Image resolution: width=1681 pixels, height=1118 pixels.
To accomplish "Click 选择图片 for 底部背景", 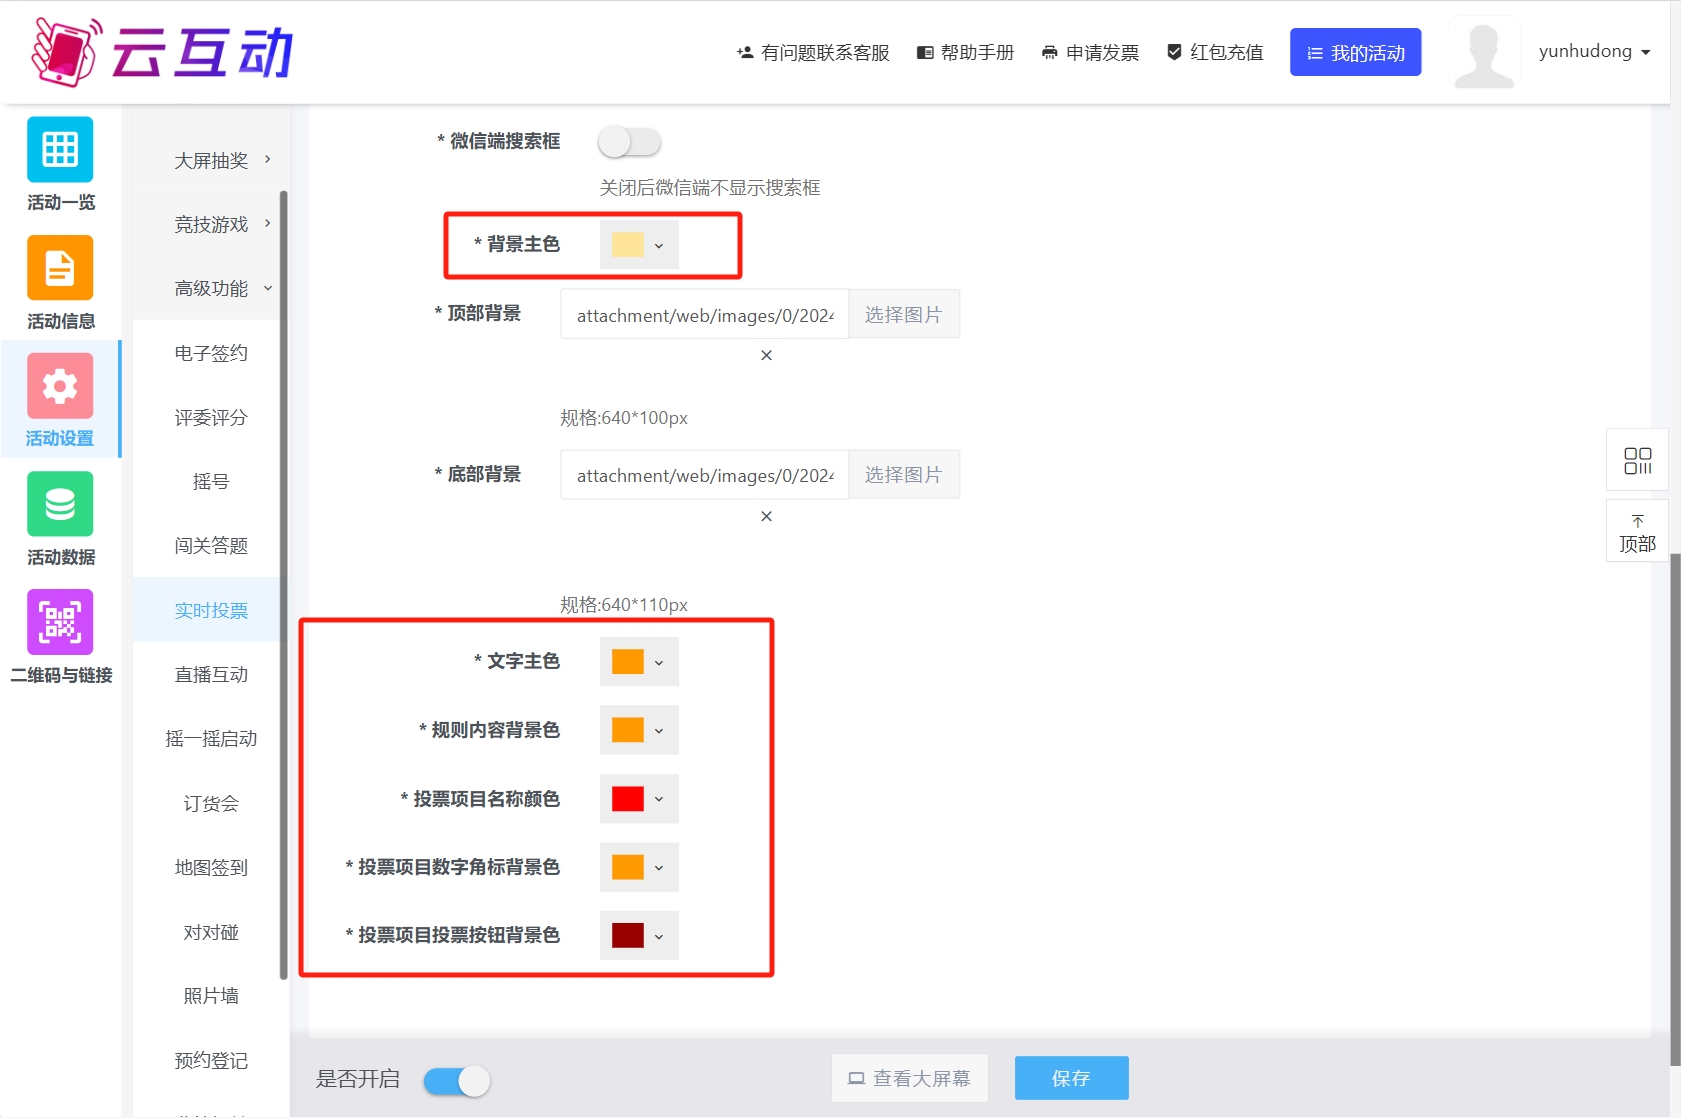I will click(x=904, y=474).
